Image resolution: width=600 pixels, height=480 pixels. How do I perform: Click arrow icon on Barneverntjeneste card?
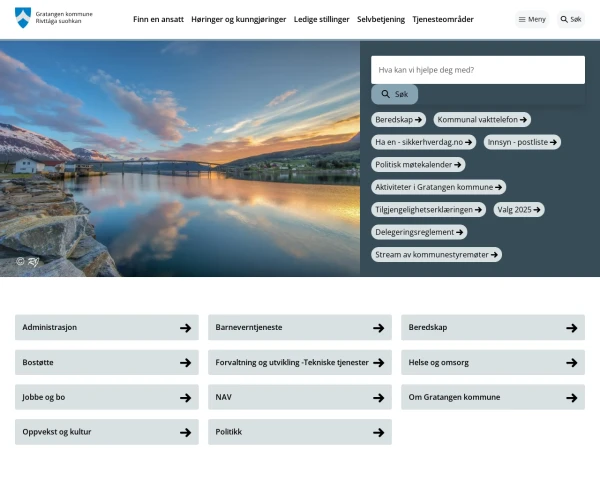tap(379, 328)
